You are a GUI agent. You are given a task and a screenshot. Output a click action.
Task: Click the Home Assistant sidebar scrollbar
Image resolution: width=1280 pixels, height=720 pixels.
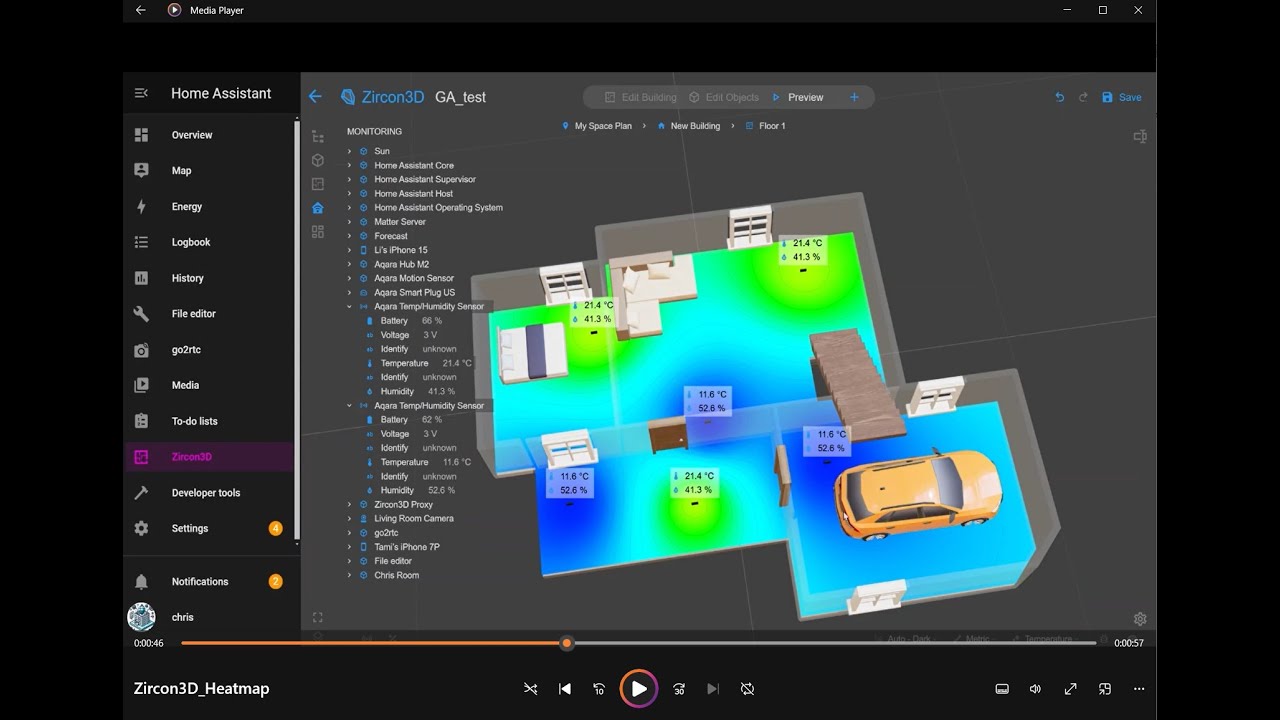tap(297, 330)
